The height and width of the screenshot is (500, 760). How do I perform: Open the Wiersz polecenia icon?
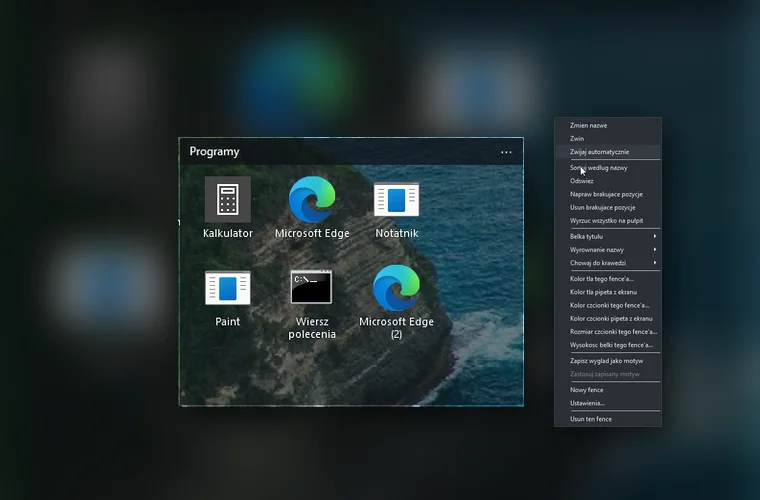point(312,287)
